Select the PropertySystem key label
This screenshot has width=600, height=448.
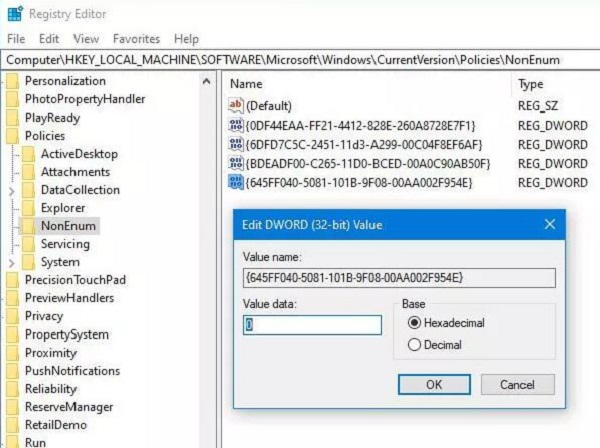(x=67, y=334)
